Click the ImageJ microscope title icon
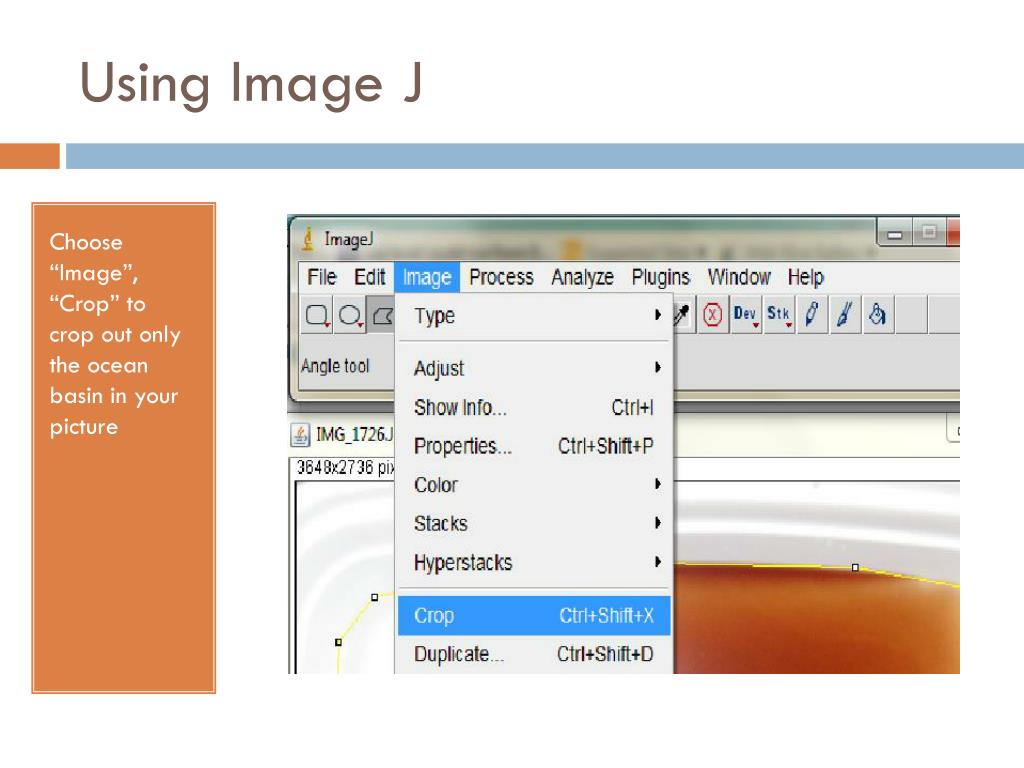This screenshot has width=1024, height=768. coord(308,239)
